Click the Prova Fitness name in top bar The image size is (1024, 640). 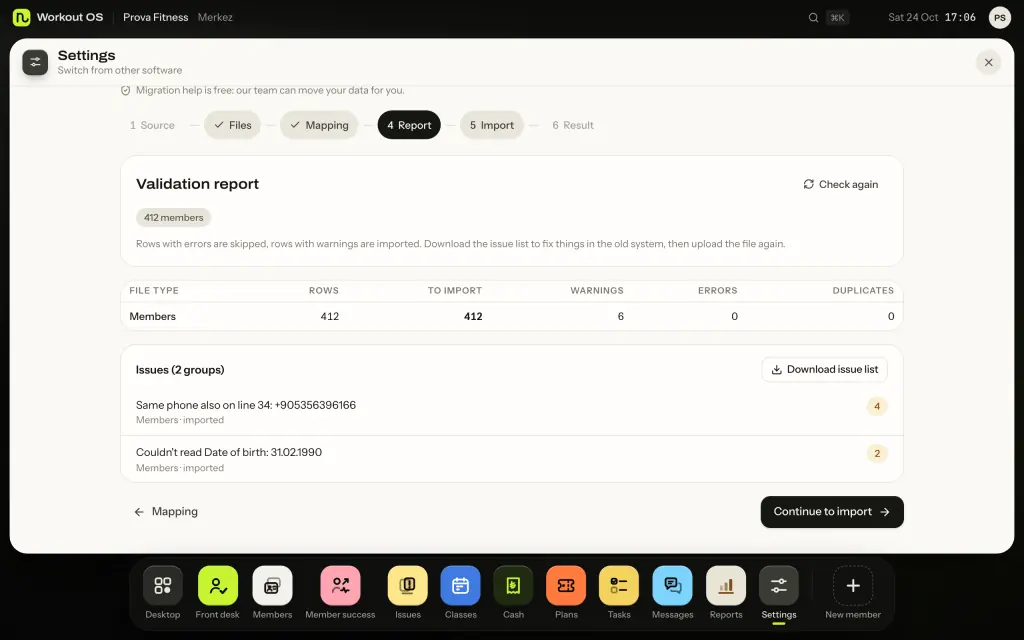pyautogui.click(x=155, y=18)
